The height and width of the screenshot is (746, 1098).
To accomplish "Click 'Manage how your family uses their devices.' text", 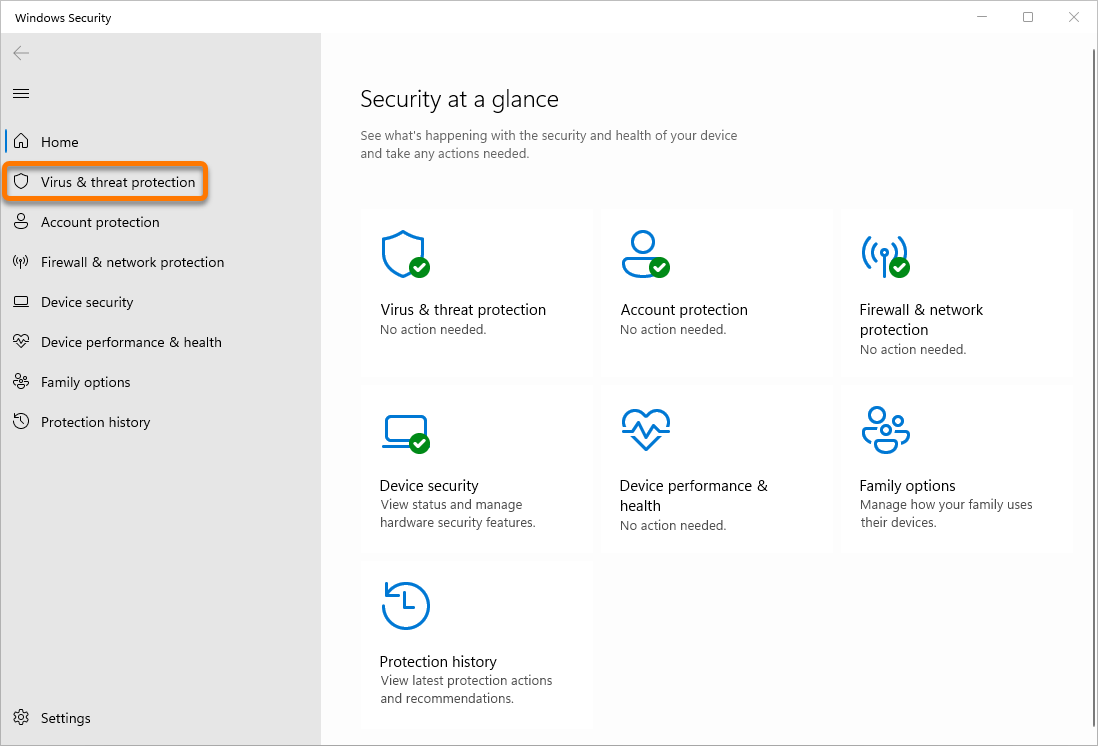I will [946, 513].
